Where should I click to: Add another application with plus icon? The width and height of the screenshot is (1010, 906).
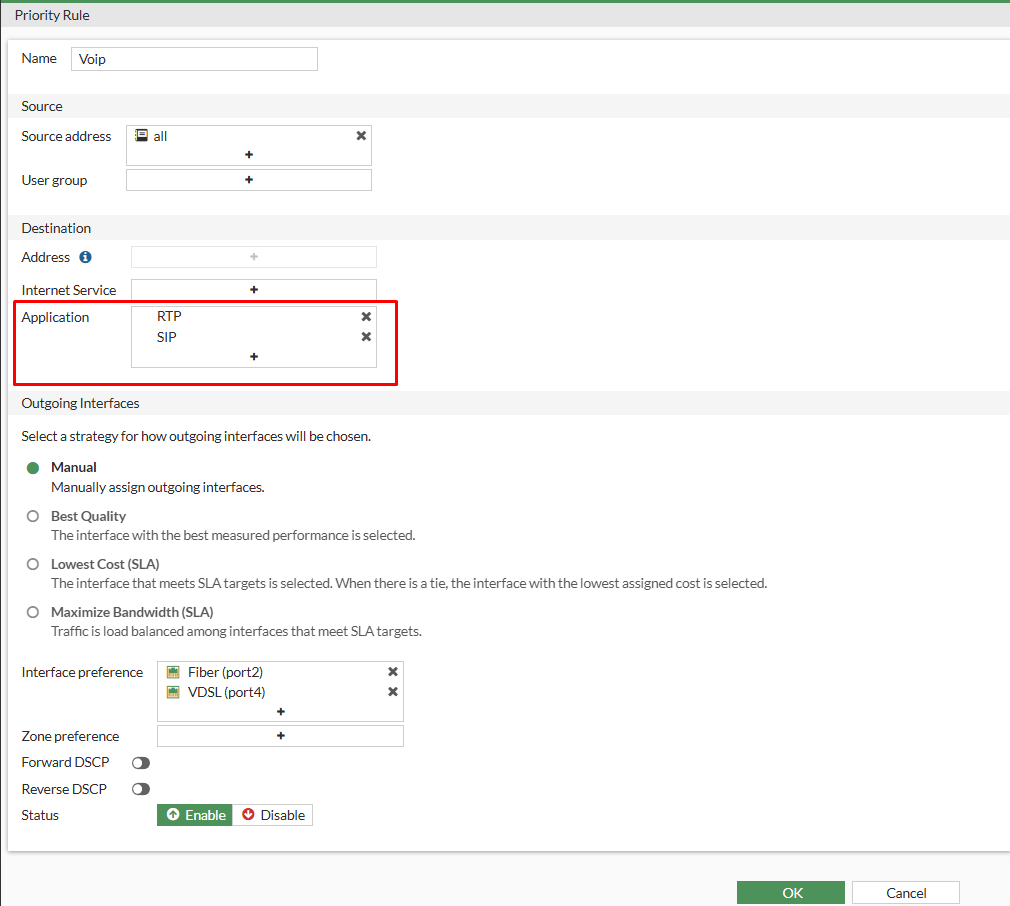254,356
